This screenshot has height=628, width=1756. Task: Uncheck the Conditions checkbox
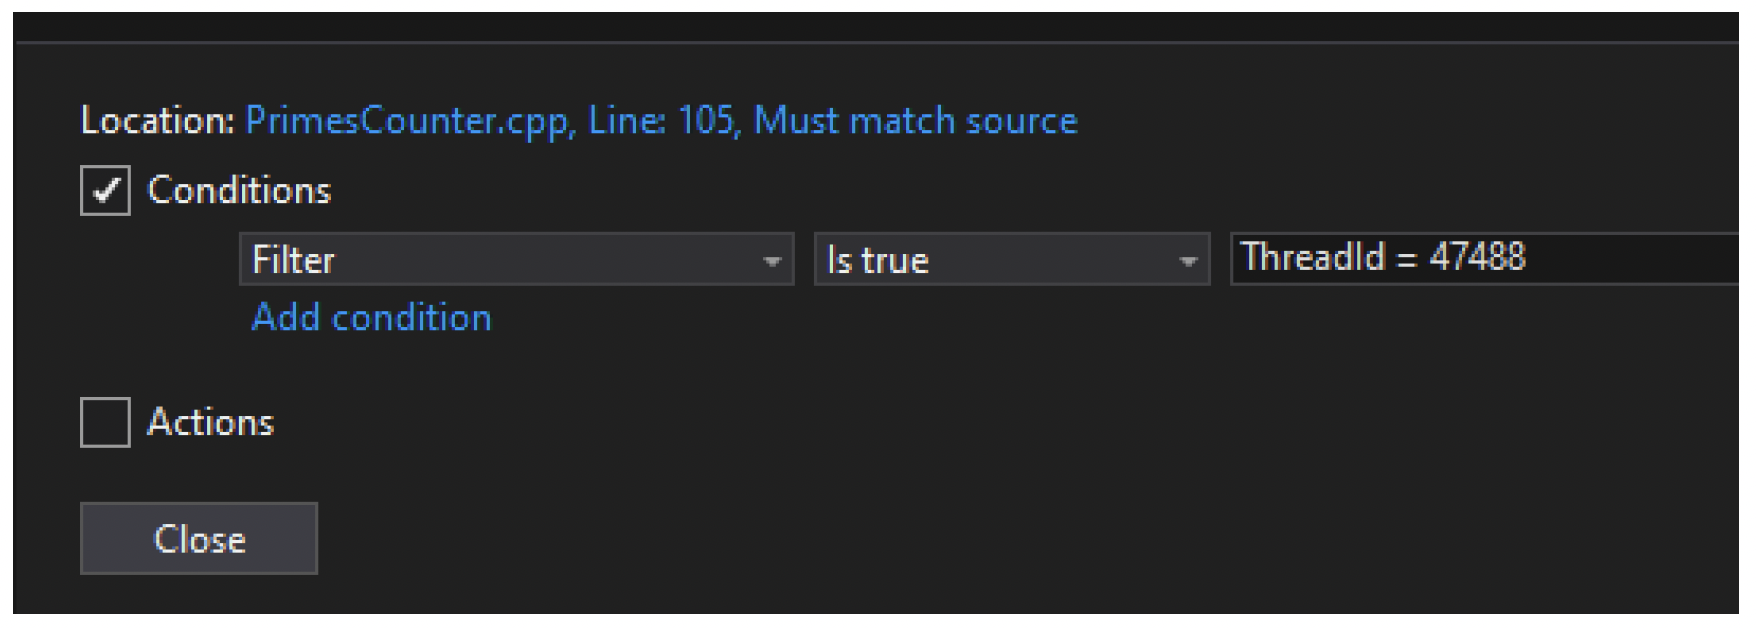tap(105, 191)
